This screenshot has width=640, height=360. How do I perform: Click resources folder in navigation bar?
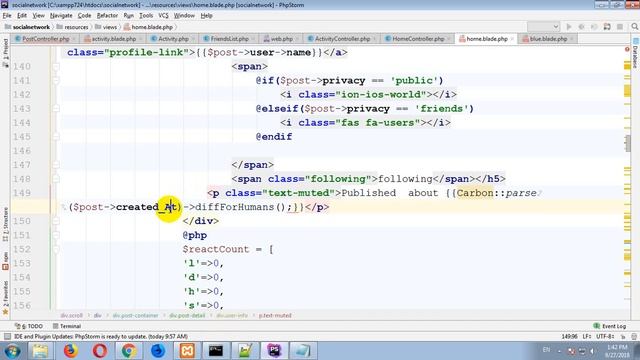click(x=73, y=27)
